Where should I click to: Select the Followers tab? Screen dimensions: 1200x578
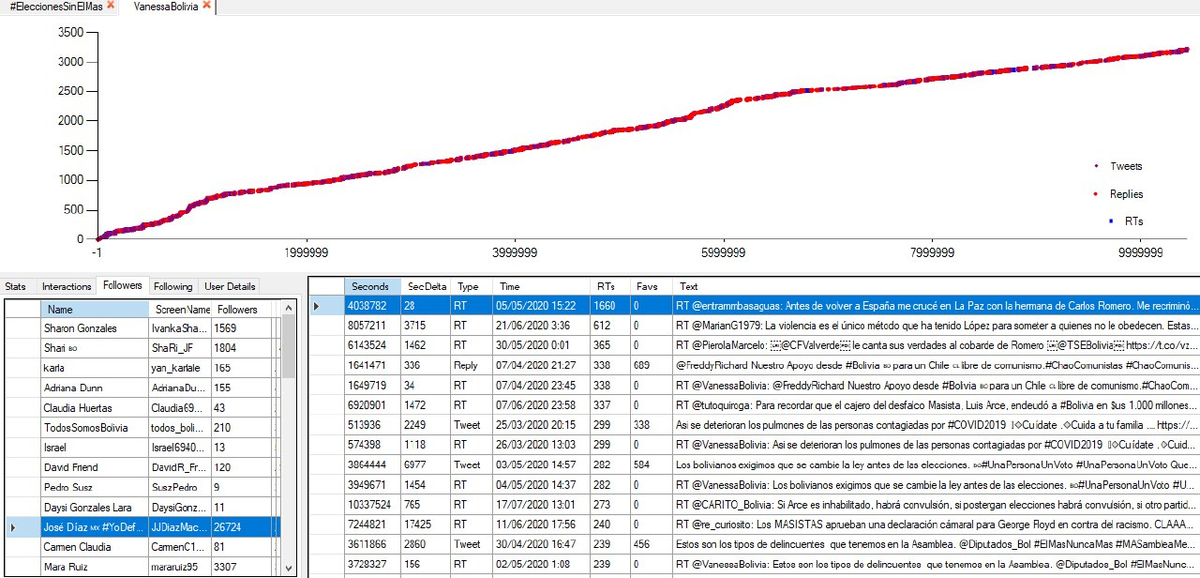[122, 285]
